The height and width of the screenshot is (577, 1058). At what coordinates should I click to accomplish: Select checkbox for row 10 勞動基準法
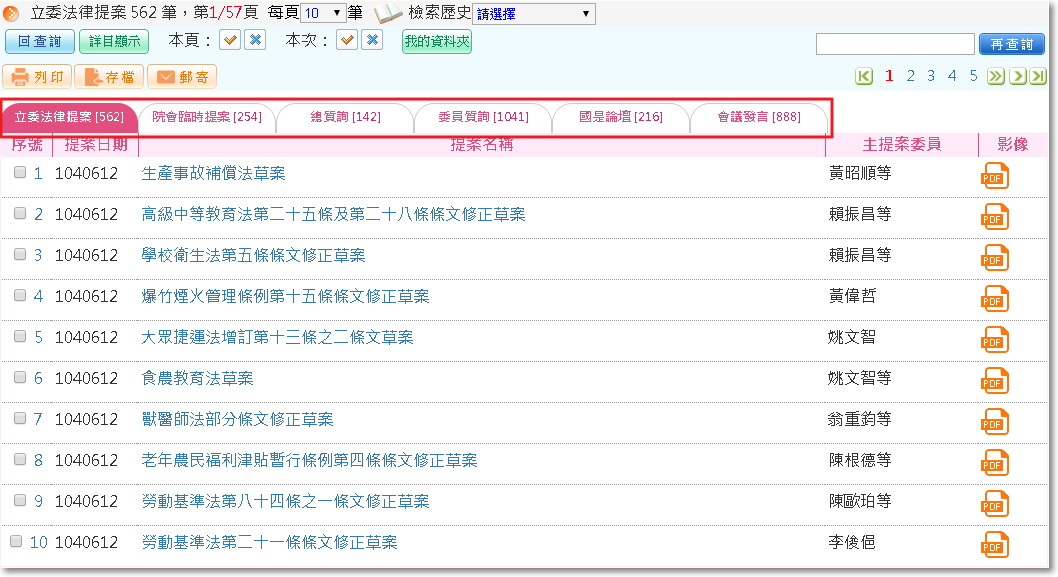coord(16,541)
